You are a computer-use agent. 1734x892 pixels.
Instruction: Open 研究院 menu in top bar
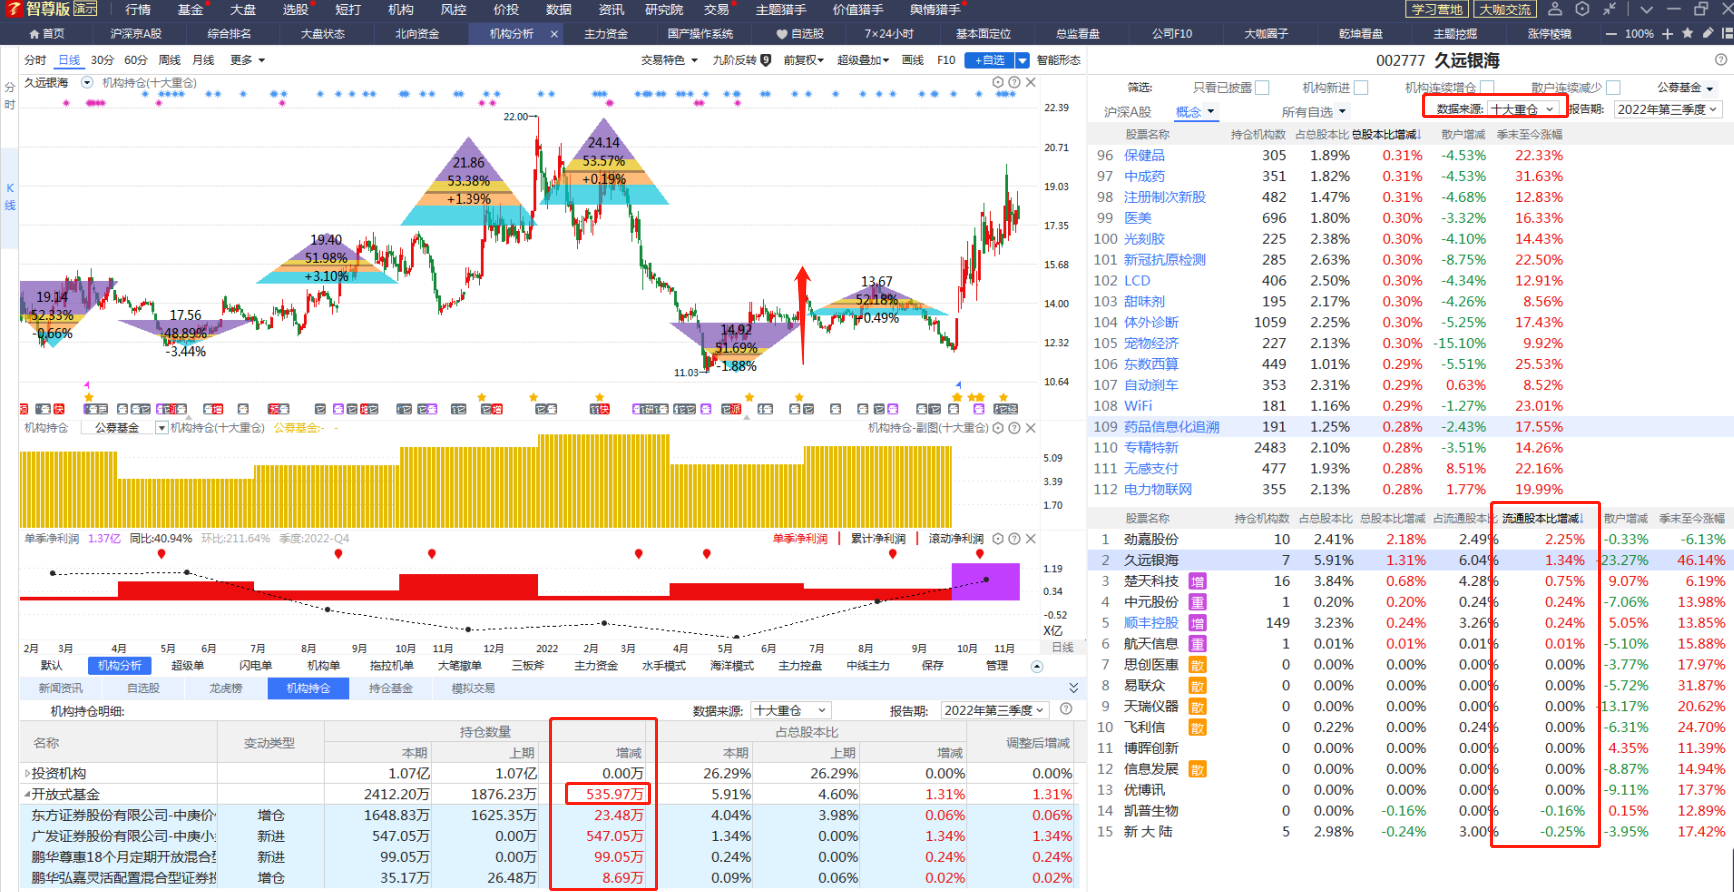(664, 9)
